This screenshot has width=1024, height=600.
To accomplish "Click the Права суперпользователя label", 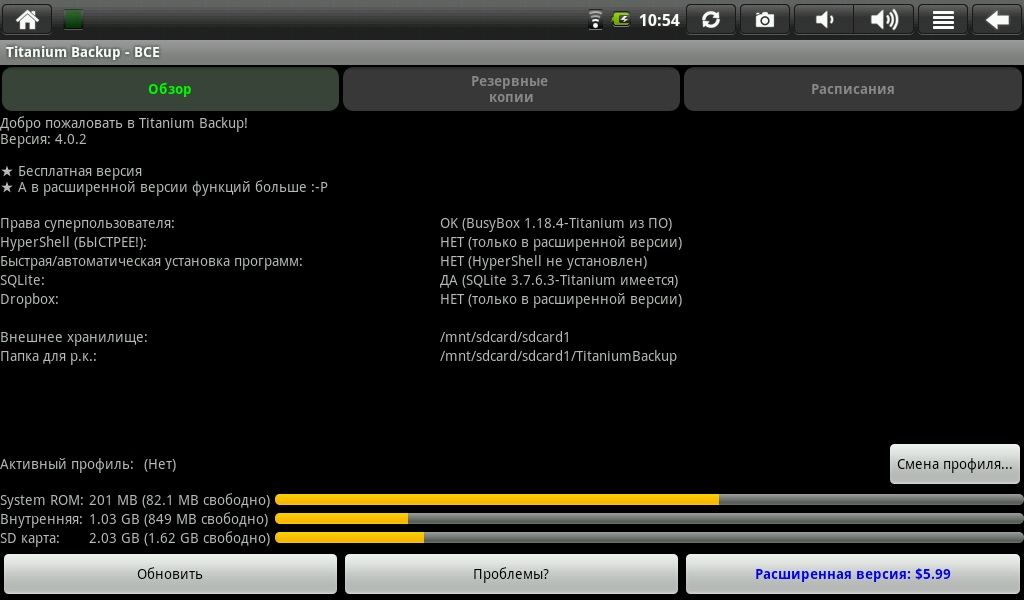I will coord(88,223).
